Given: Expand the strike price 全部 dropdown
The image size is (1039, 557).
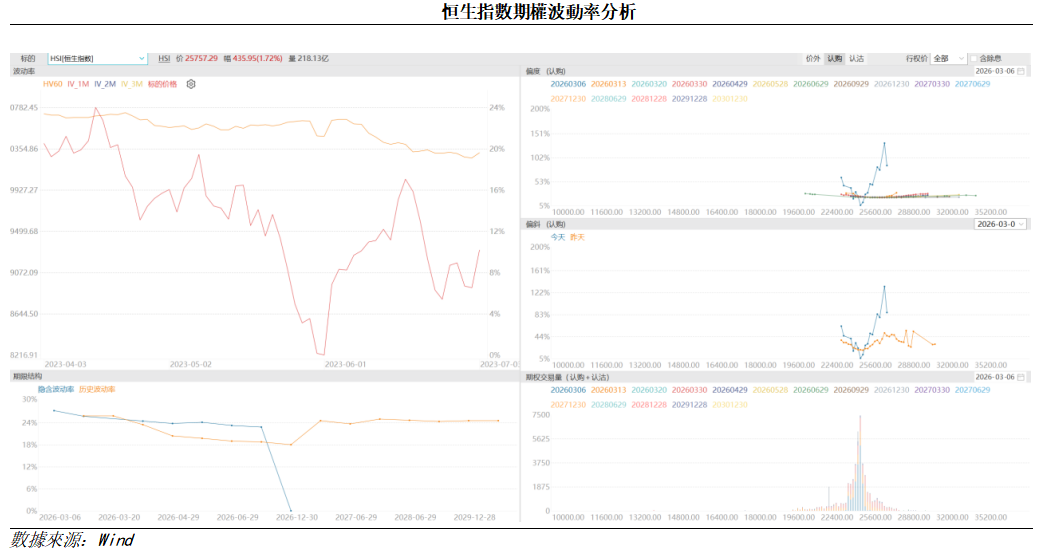Looking at the screenshot, I should click(961, 59).
